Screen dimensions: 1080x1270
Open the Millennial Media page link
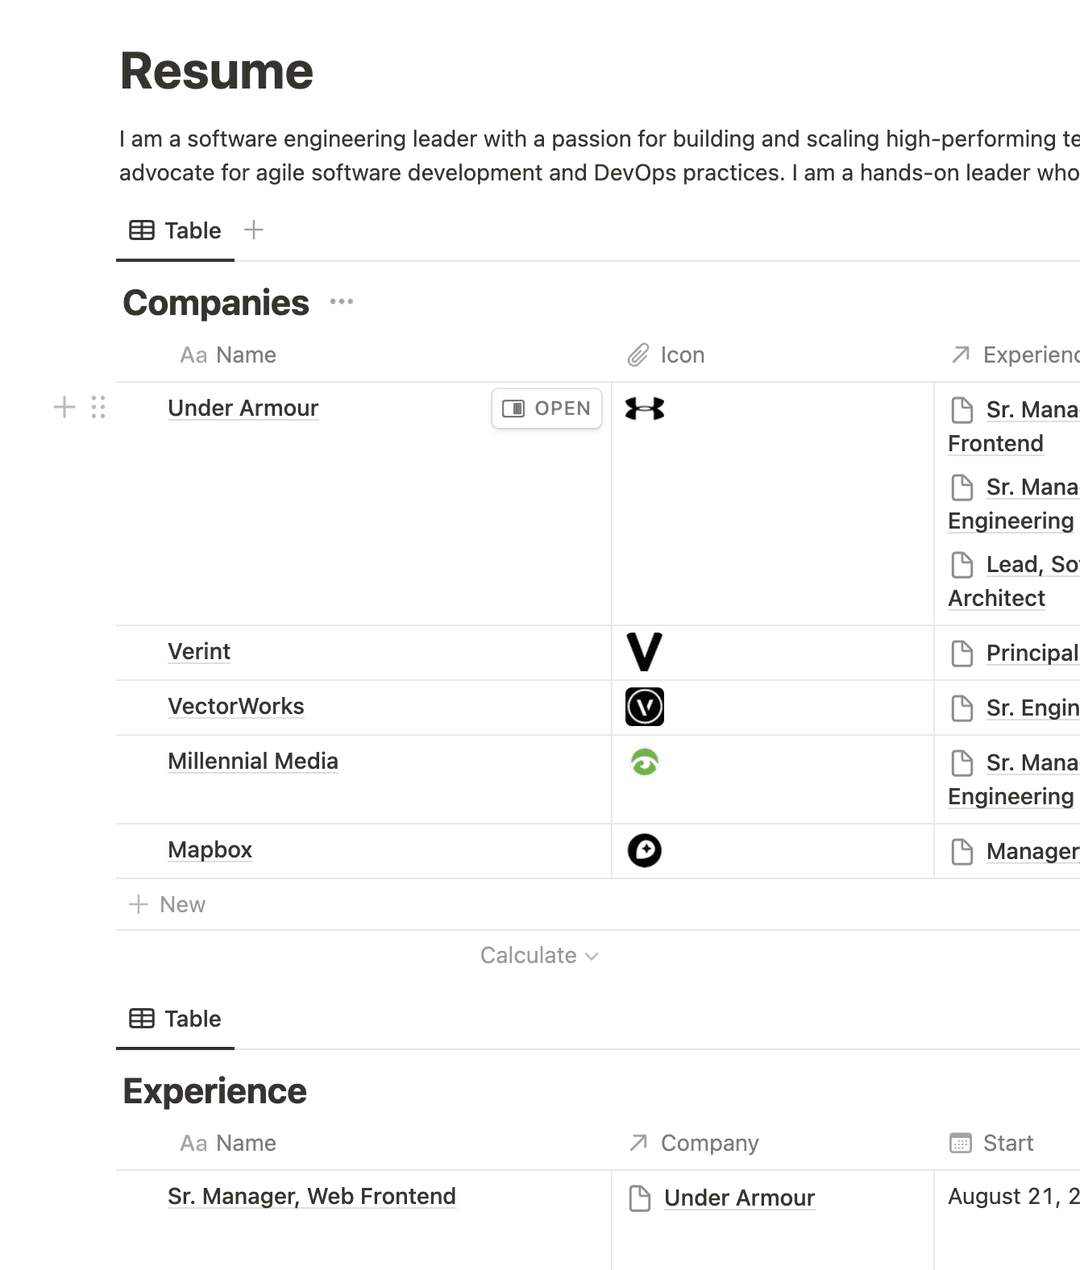(253, 761)
